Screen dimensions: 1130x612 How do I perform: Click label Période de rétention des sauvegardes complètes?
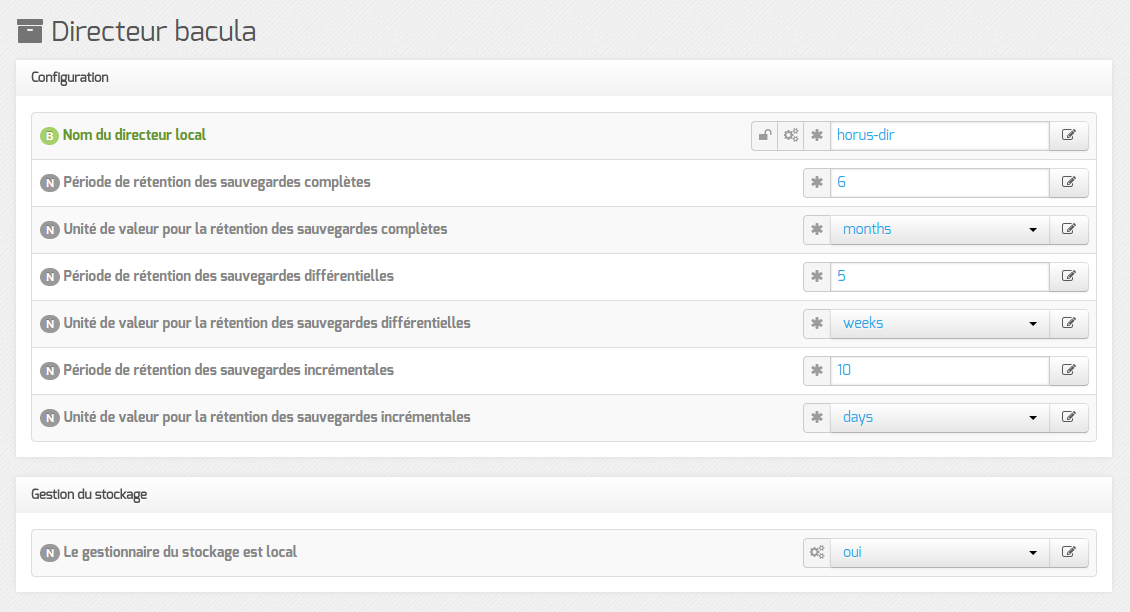(217, 182)
